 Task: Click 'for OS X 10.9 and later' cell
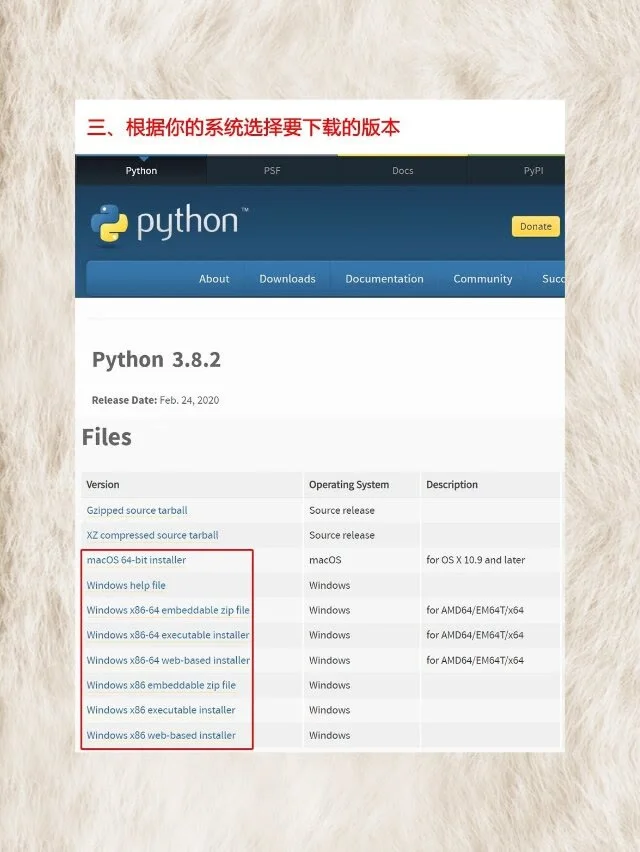click(x=475, y=560)
